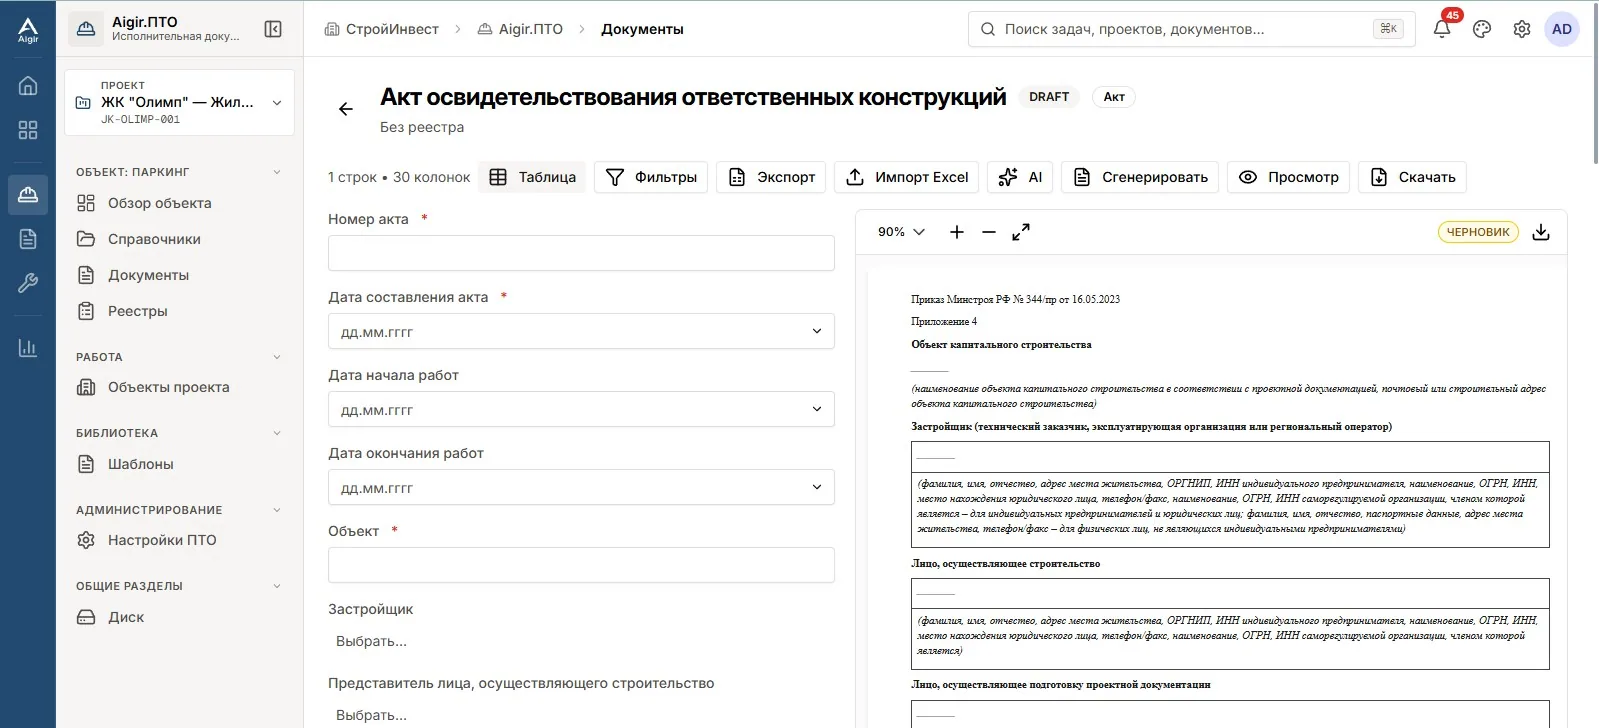Collapse the АДМИНИСТРИРОВАНИЕ section

click(277, 510)
